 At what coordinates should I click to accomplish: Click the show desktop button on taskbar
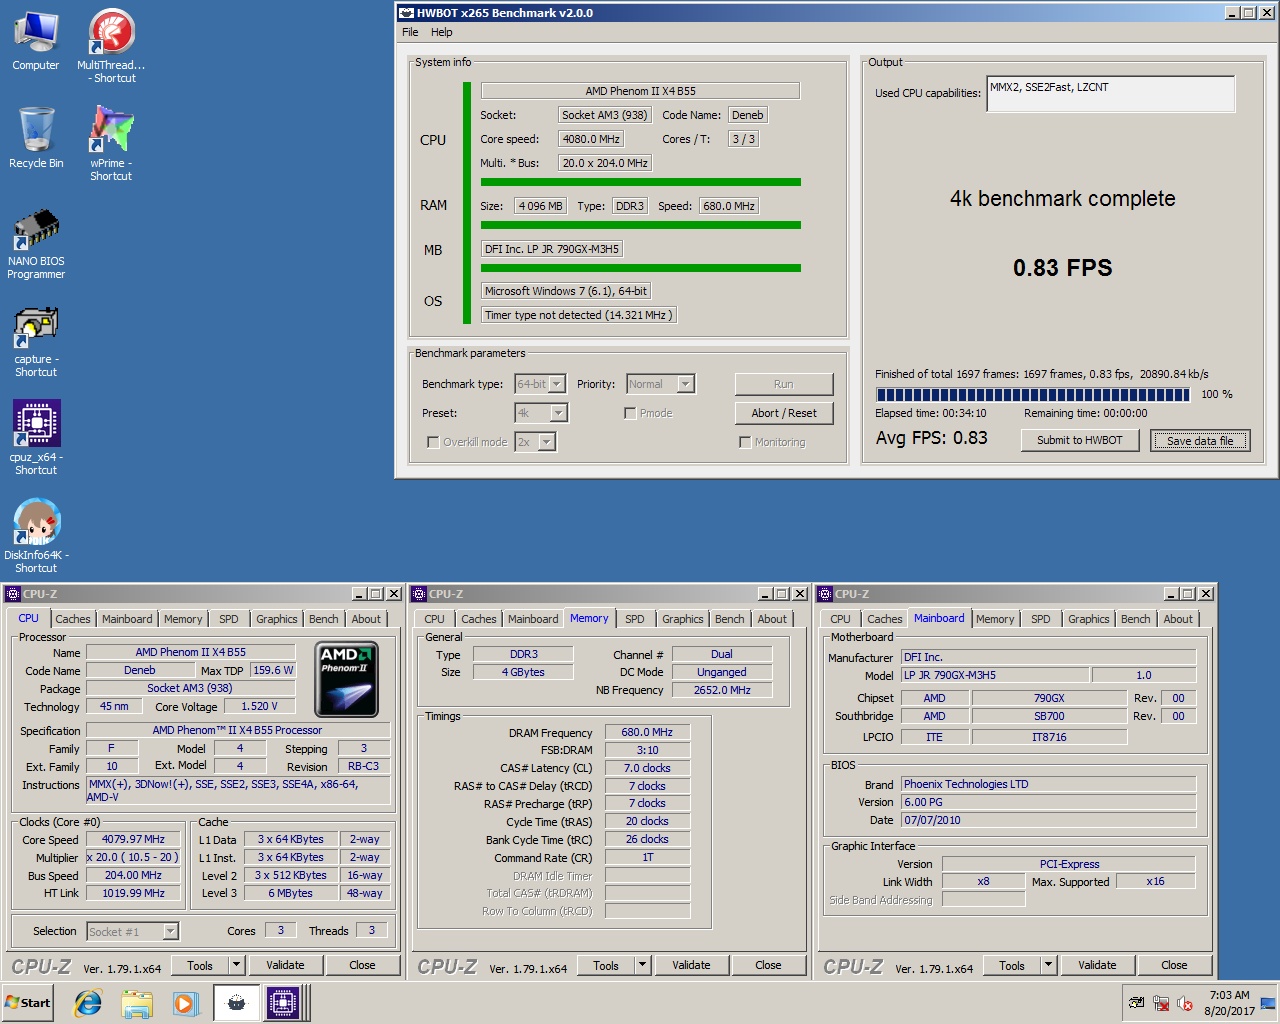[x=1268, y=1003]
